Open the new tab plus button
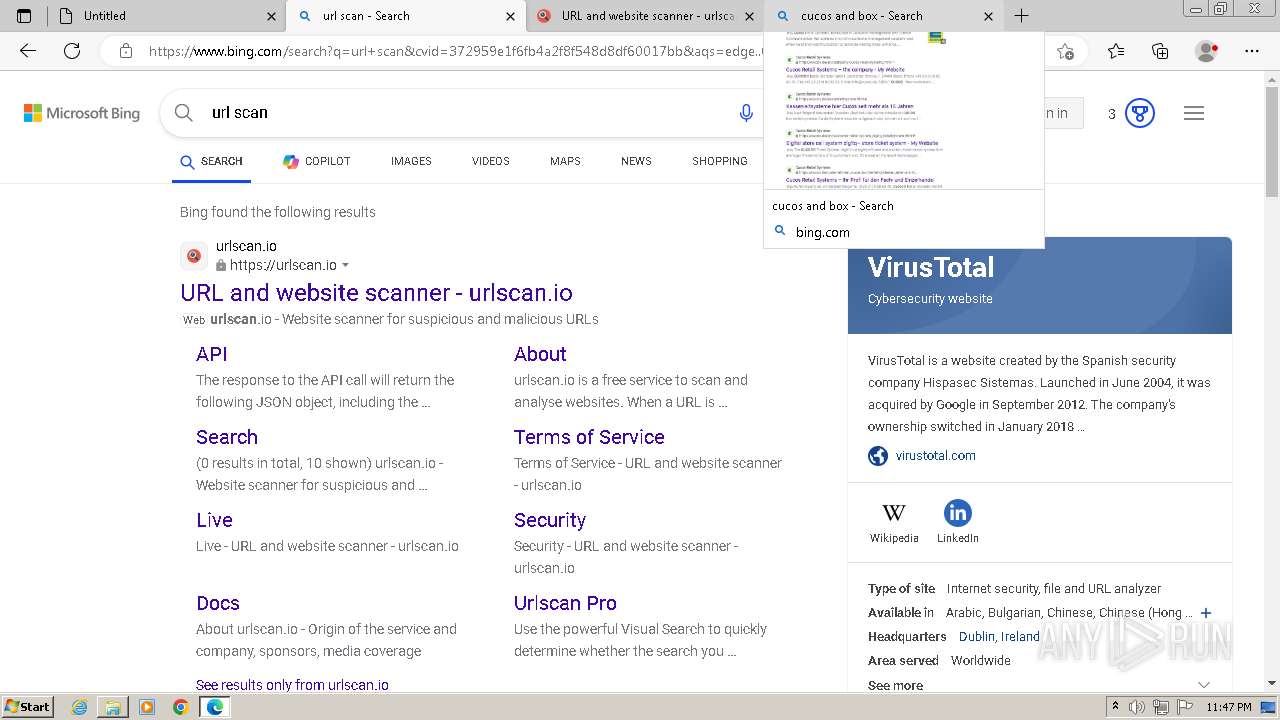The height and width of the screenshot is (720, 1280). [x=1021, y=16]
